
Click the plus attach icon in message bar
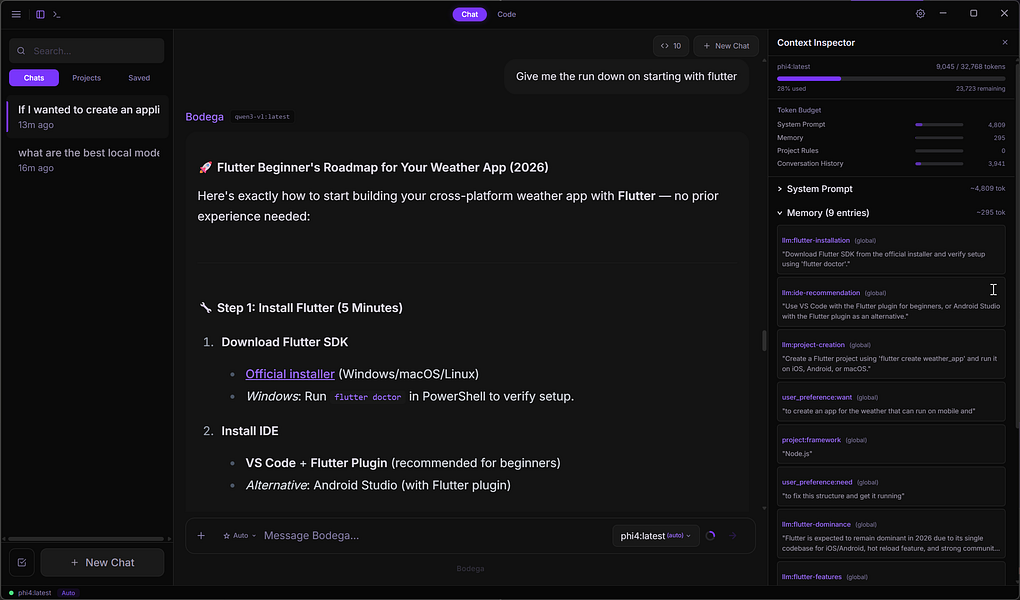coord(201,536)
